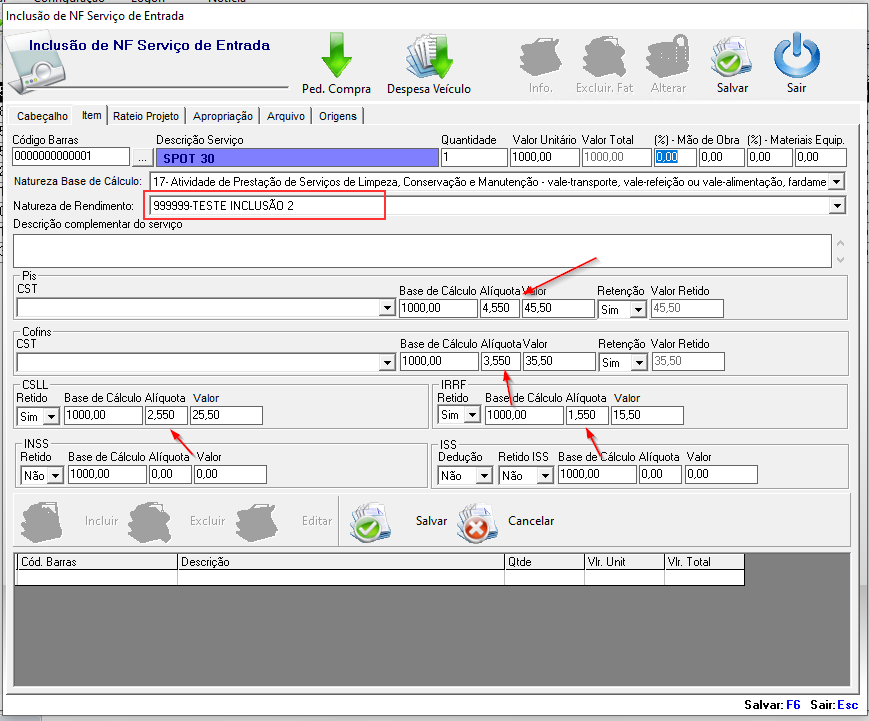Click the Pis Valor field 45,50
The height and width of the screenshot is (721, 869).
tap(558, 308)
